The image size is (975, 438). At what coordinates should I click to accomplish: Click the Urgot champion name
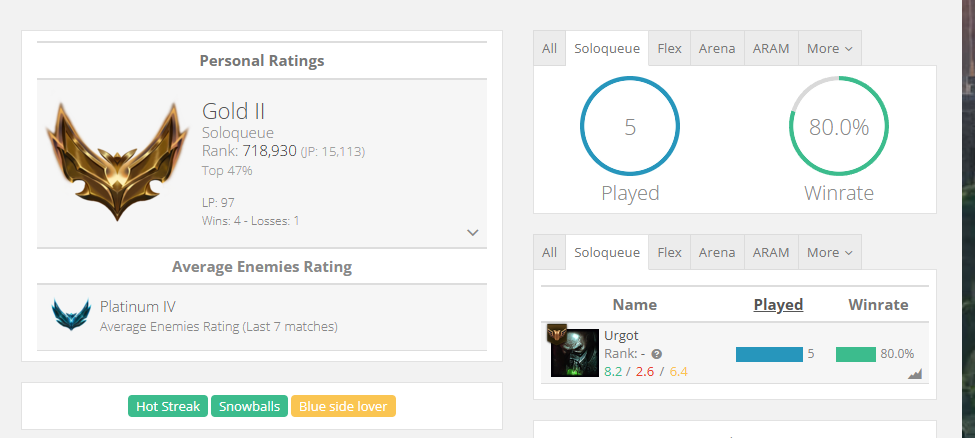[x=619, y=335]
